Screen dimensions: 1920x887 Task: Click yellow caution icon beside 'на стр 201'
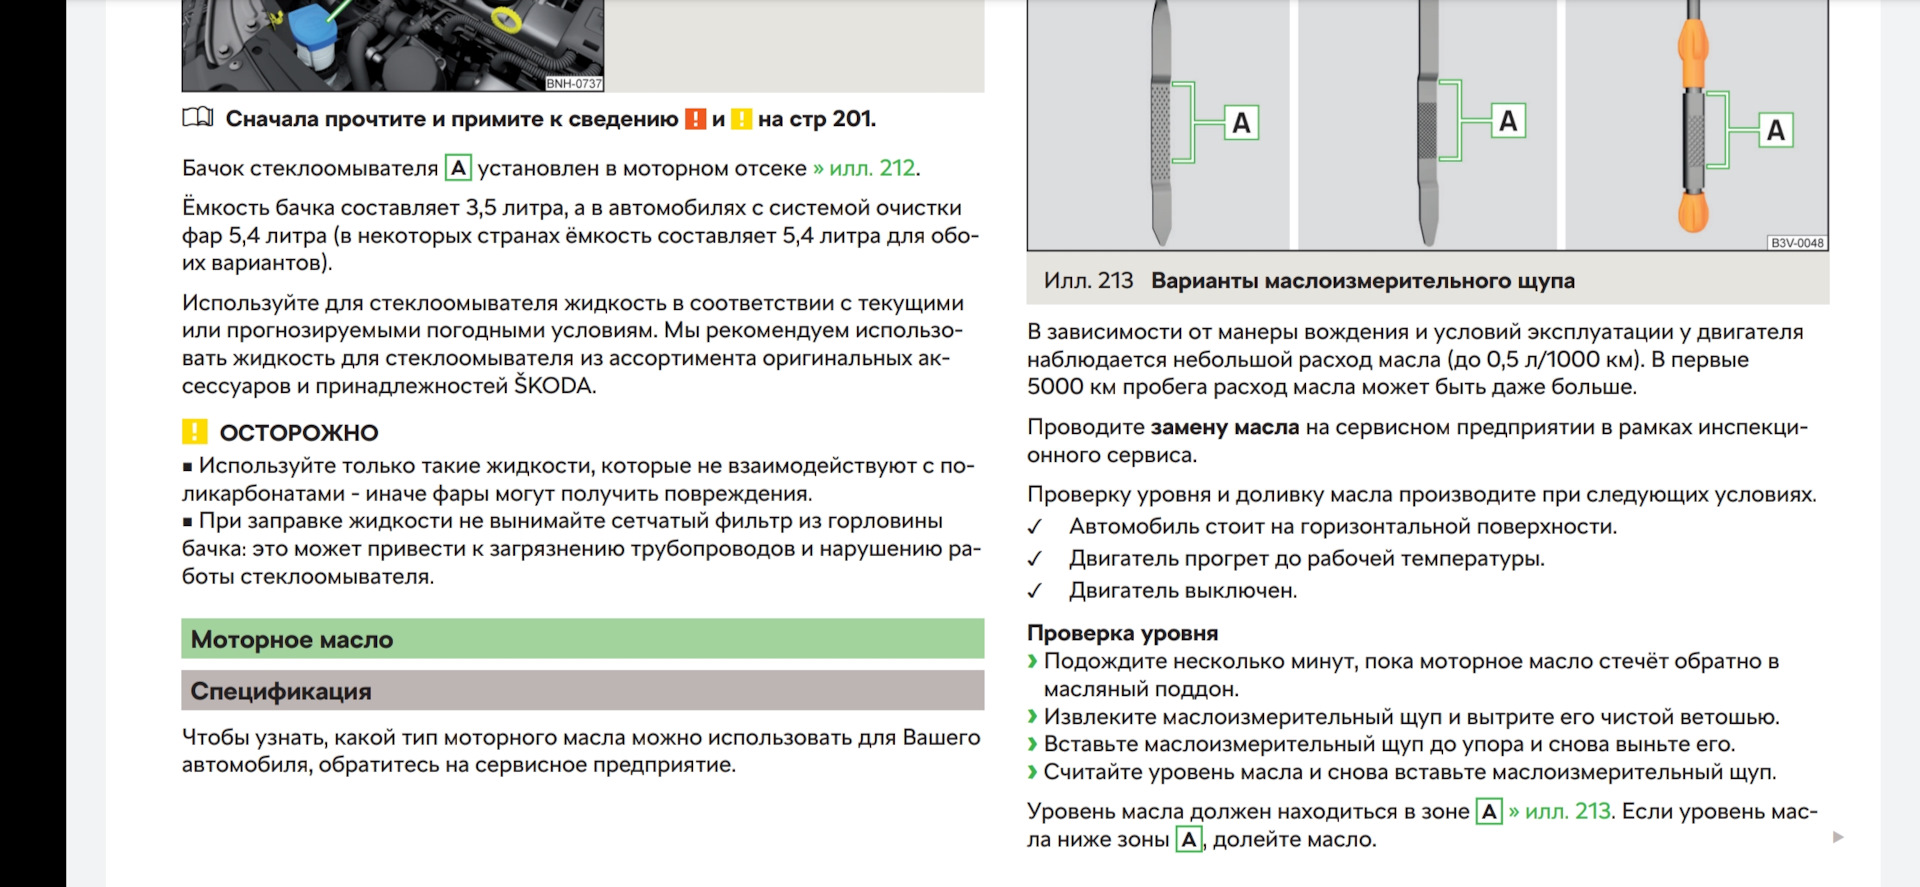tap(741, 119)
